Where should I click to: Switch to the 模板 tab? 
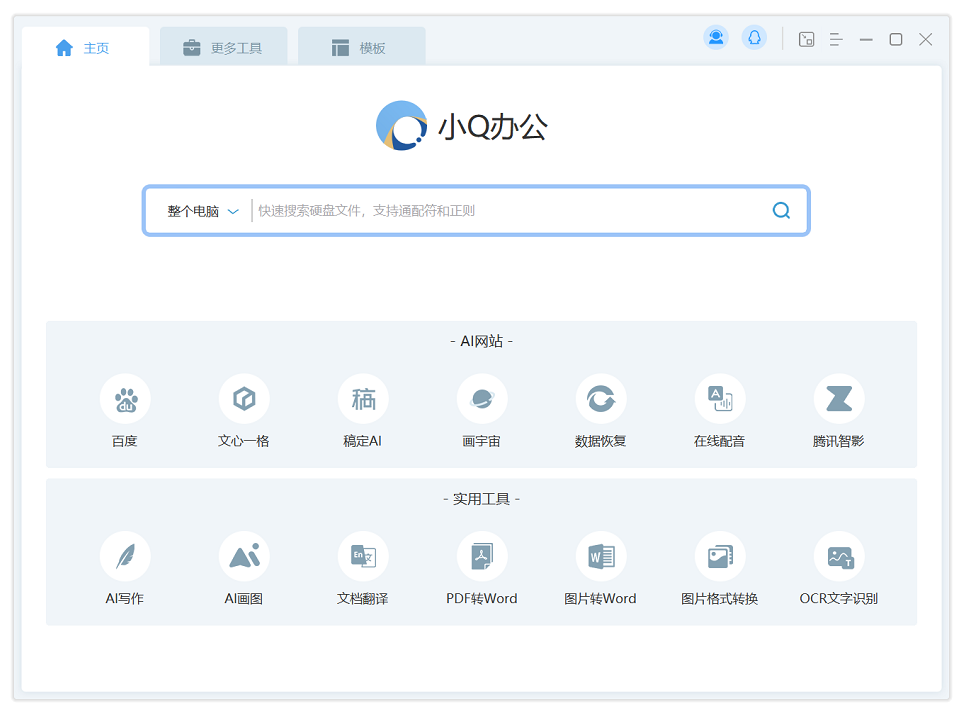pos(362,47)
